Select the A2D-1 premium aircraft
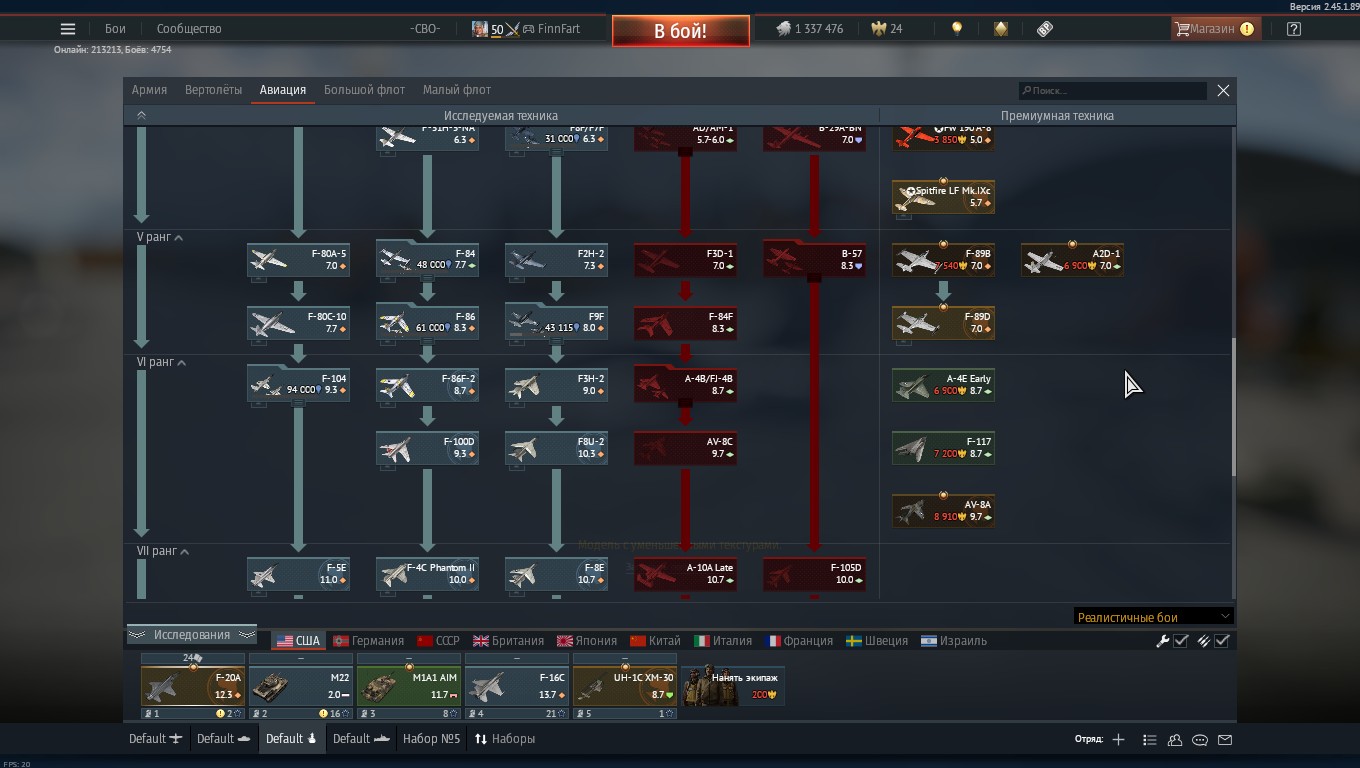Image resolution: width=1360 pixels, height=768 pixels. tap(1072, 259)
